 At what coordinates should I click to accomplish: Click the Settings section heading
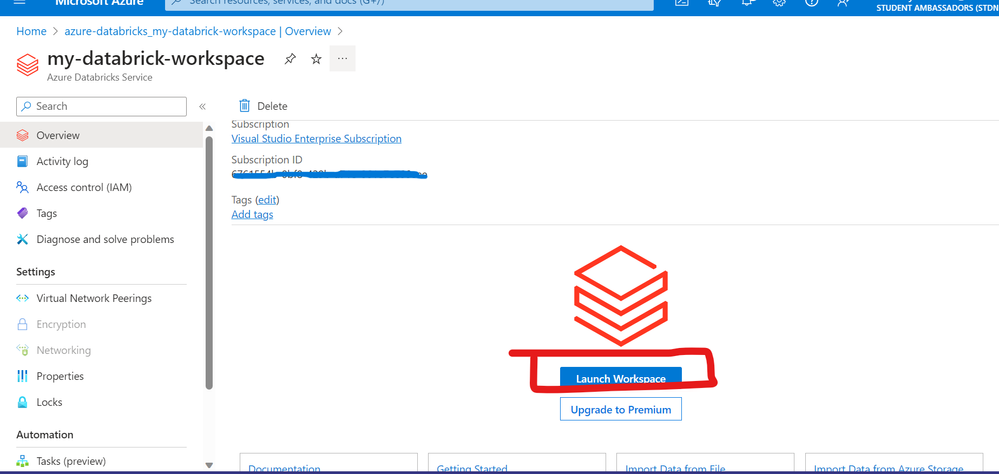pyautogui.click(x=36, y=272)
